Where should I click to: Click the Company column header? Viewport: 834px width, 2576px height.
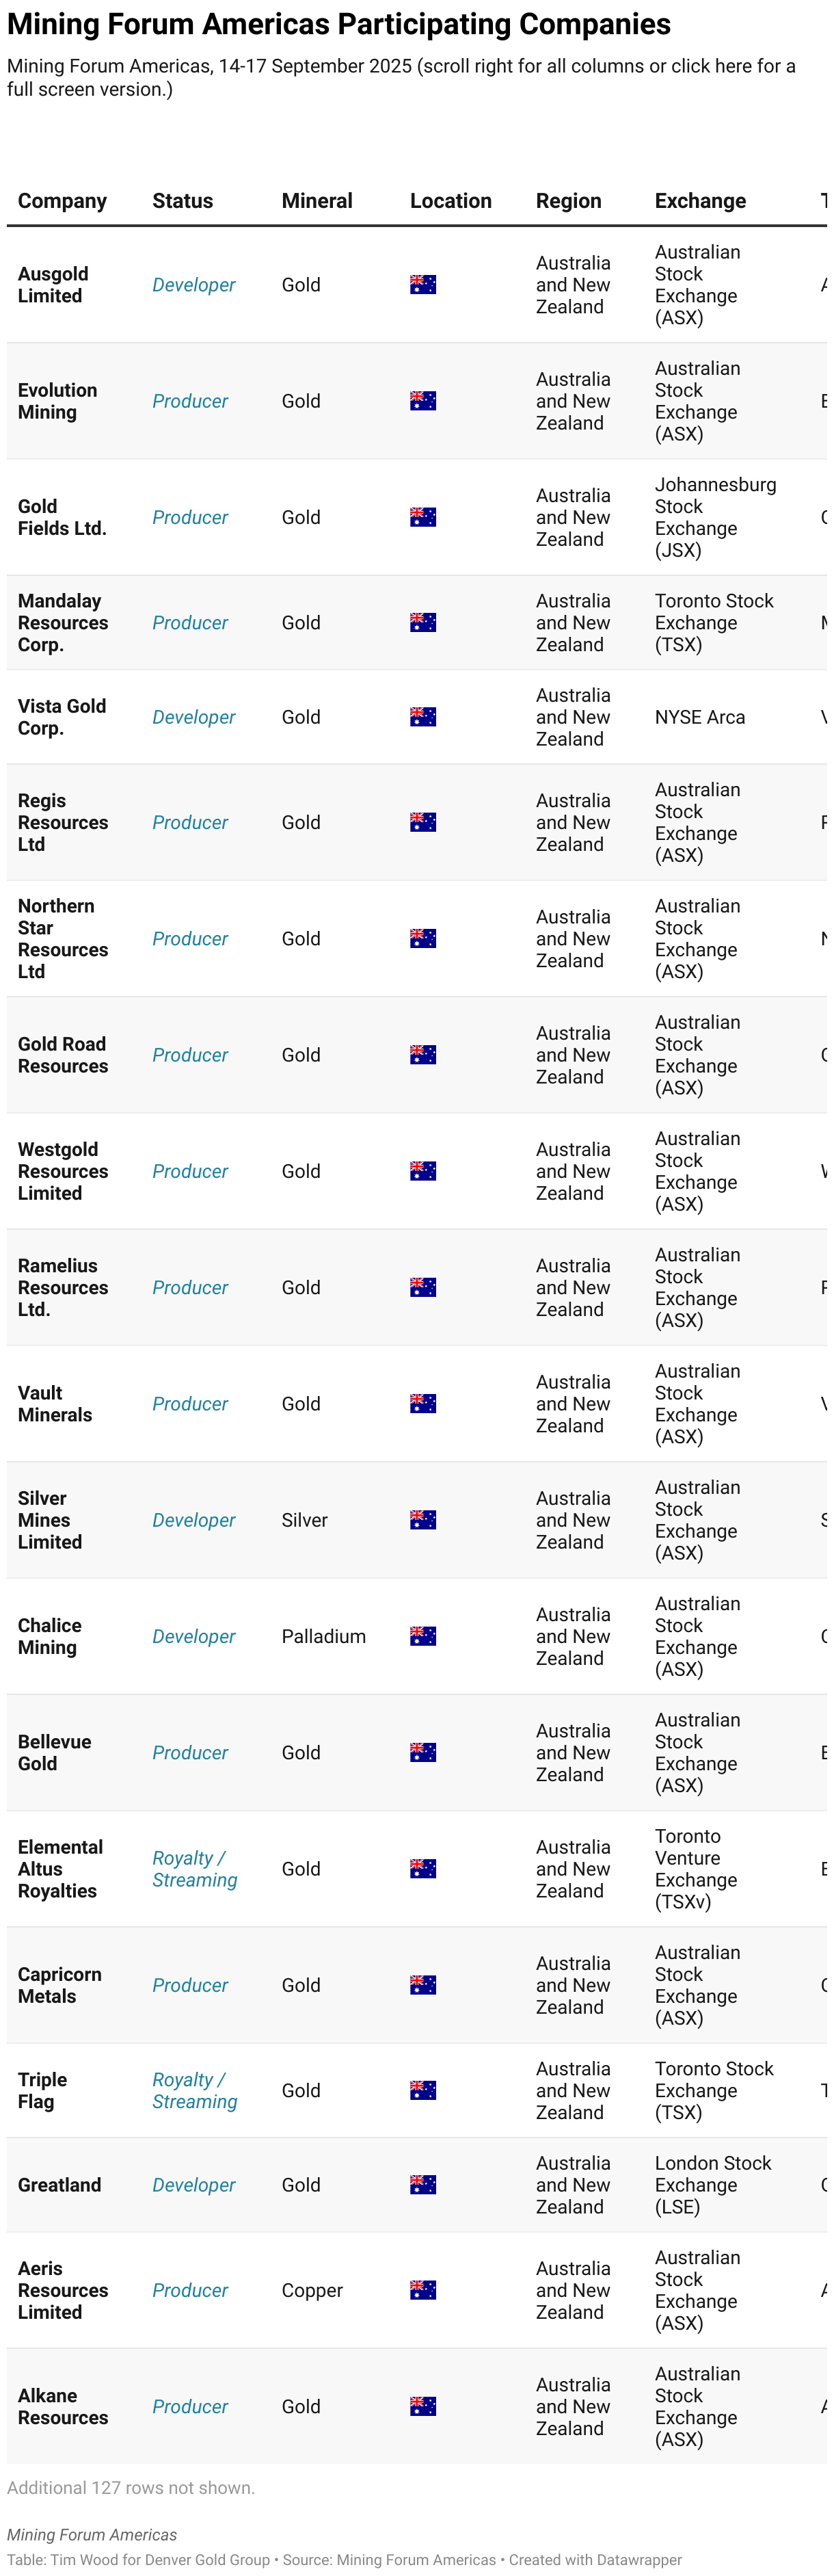click(62, 201)
